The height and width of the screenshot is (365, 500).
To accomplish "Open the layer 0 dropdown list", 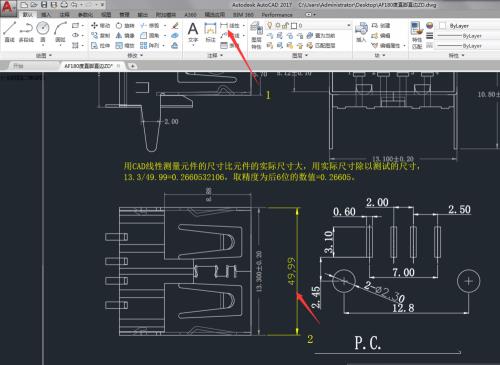I will 349,25.
